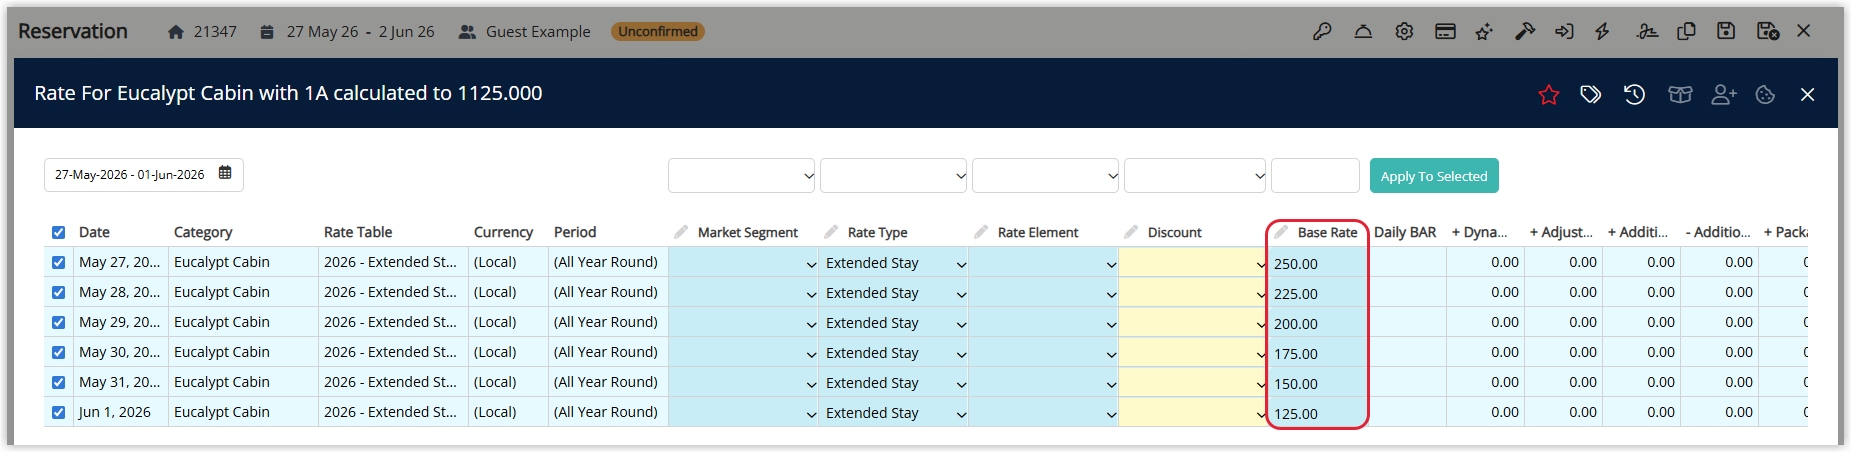
Task: Click pencil icon on Market Segment header
Action: pos(681,231)
